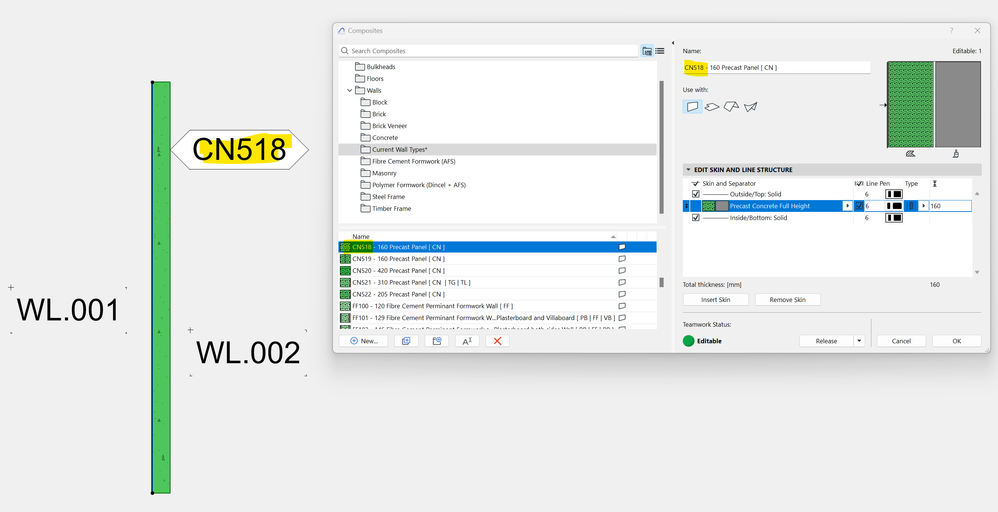The image size is (998, 512).
Task: Confirm the dialog with OK
Action: click(957, 341)
